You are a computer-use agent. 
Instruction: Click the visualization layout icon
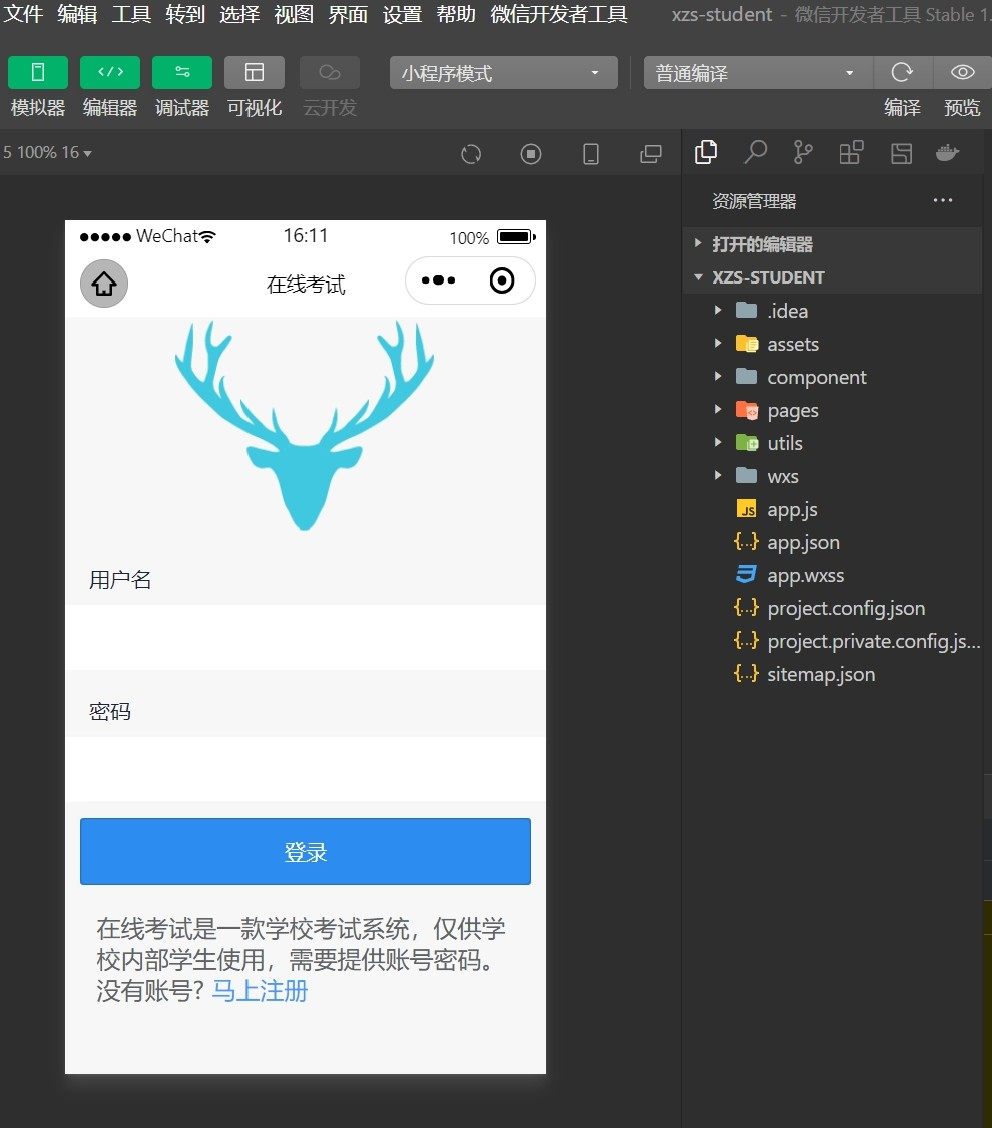tap(254, 72)
